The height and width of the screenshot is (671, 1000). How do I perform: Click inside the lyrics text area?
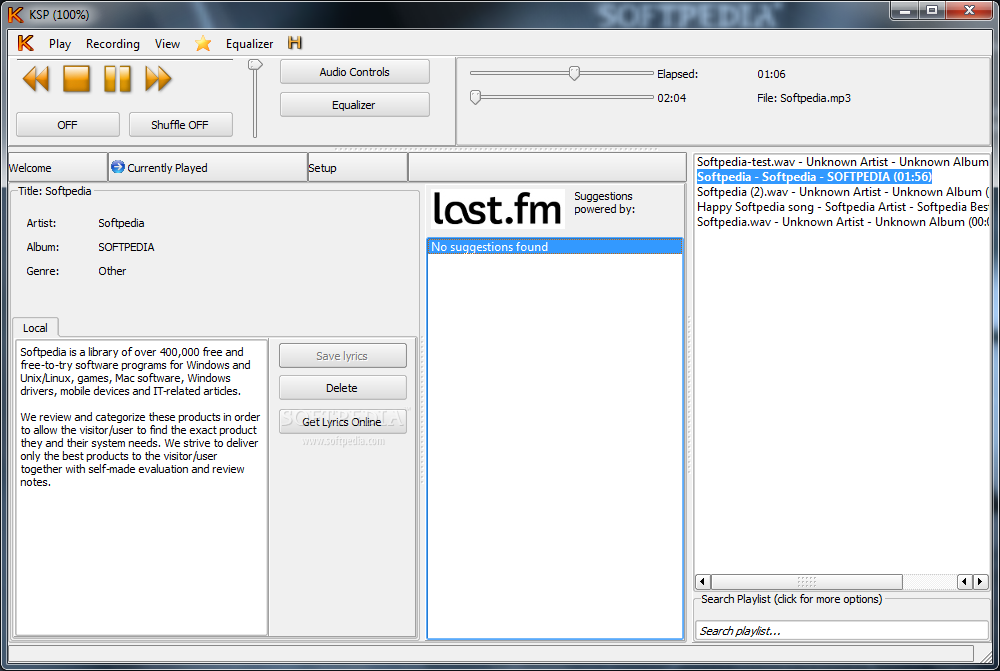142,487
